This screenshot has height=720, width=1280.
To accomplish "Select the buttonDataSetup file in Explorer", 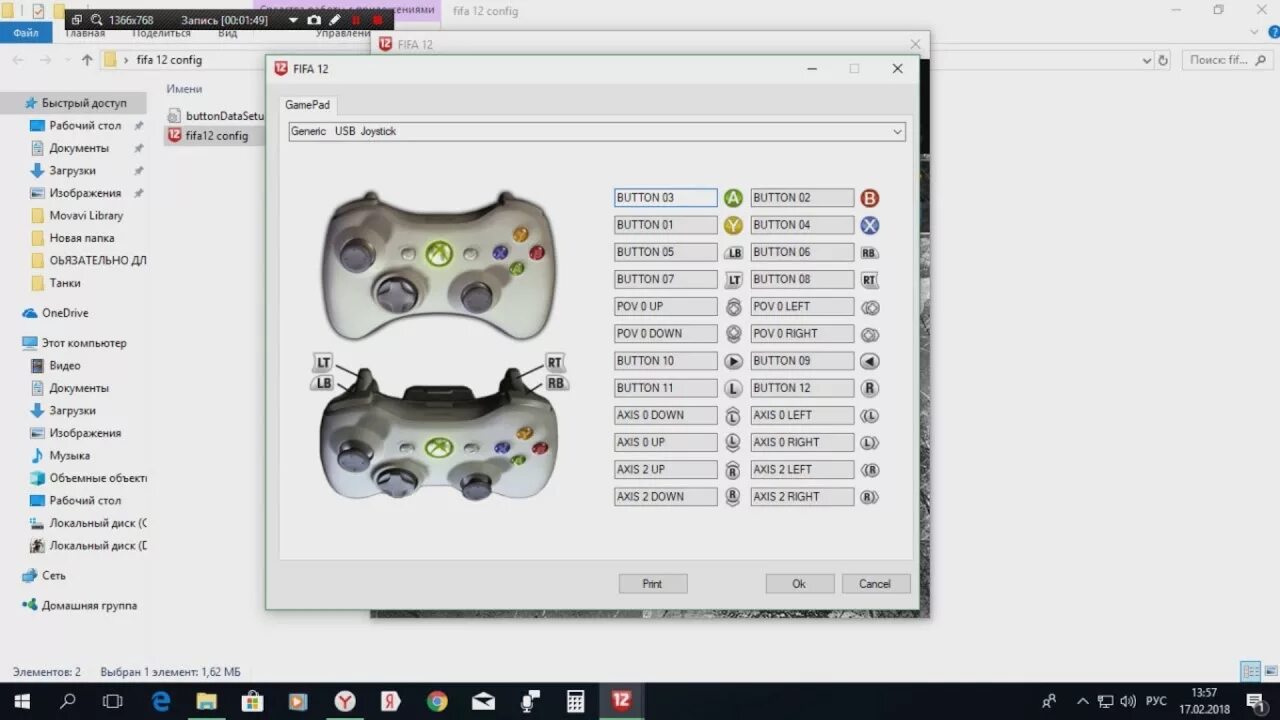I will pyautogui.click(x=215, y=116).
